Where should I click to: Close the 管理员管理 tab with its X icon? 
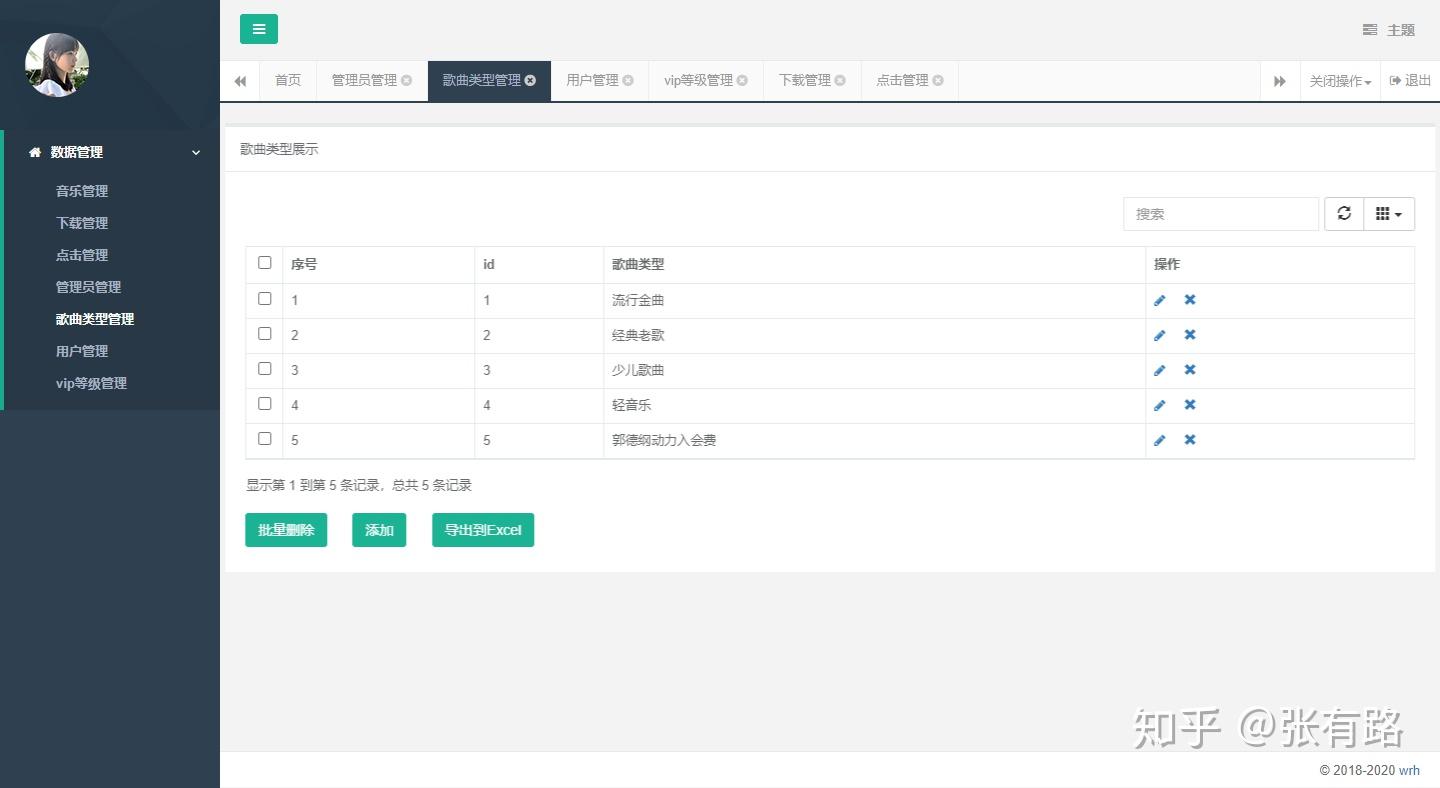(x=407, y=80)
